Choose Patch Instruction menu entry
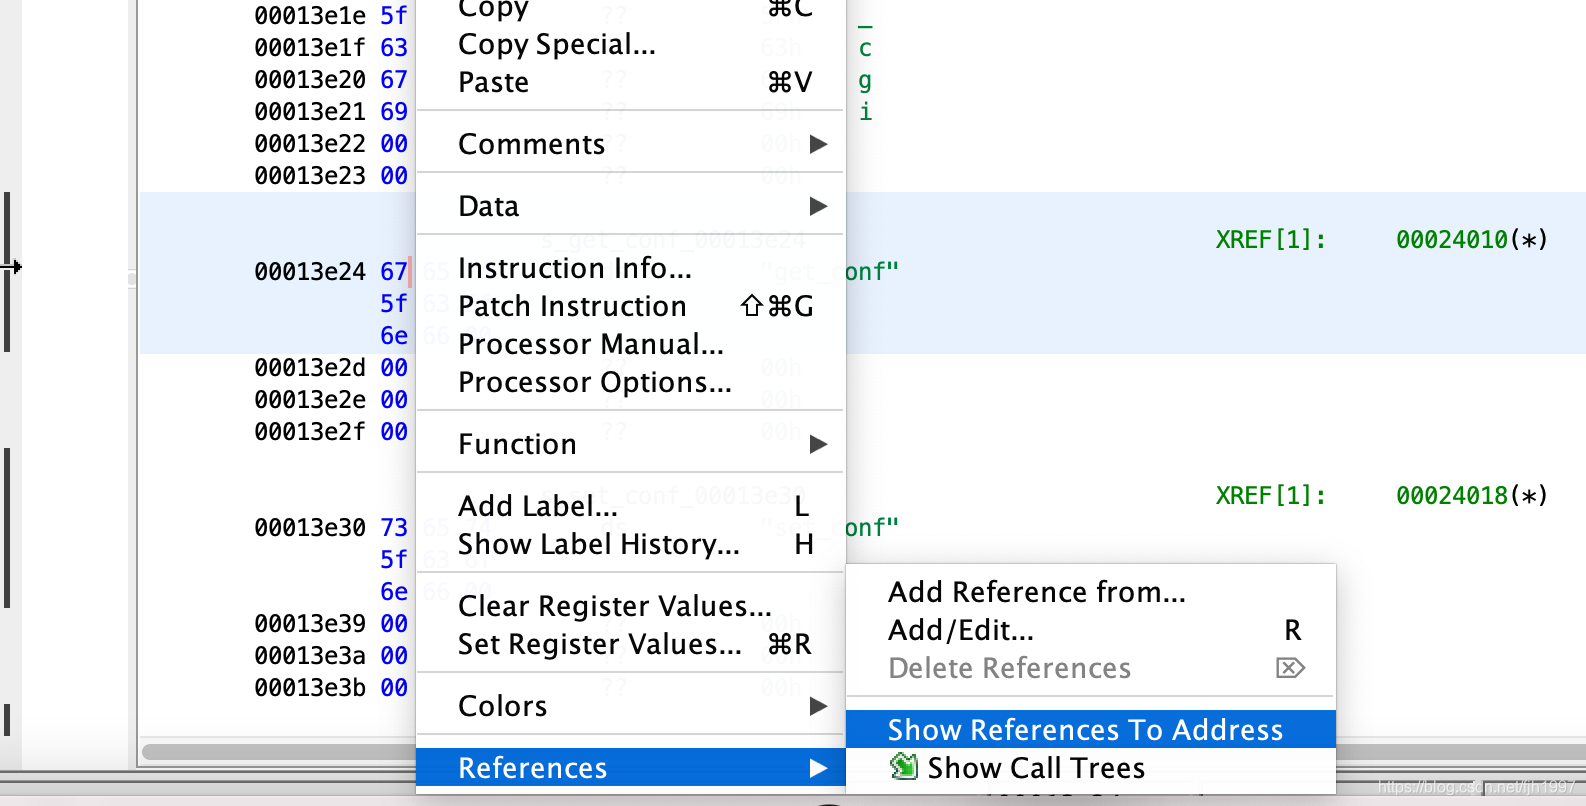This screenshot has height=806, width=1586. click(x=572, y=306)
